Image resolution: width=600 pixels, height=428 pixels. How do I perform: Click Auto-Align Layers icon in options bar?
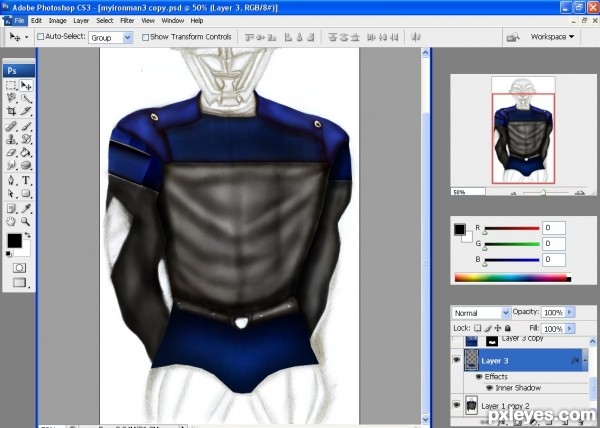(416, 37)
